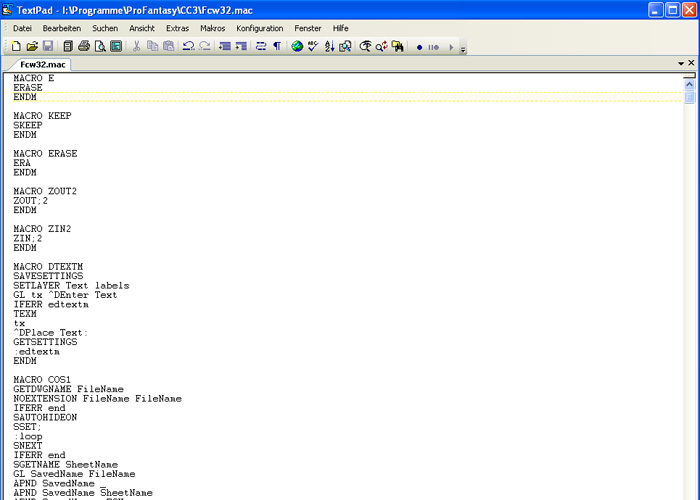Viewport: 700px width, 500px height.
Task: Open Replace dialog via toolbar icon
Action: [x=381, y=46]
